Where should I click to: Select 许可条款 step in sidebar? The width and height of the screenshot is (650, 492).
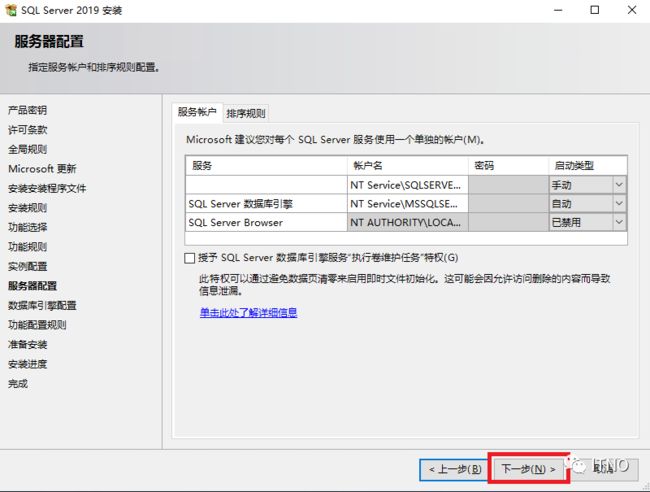(x=27, y=130)
